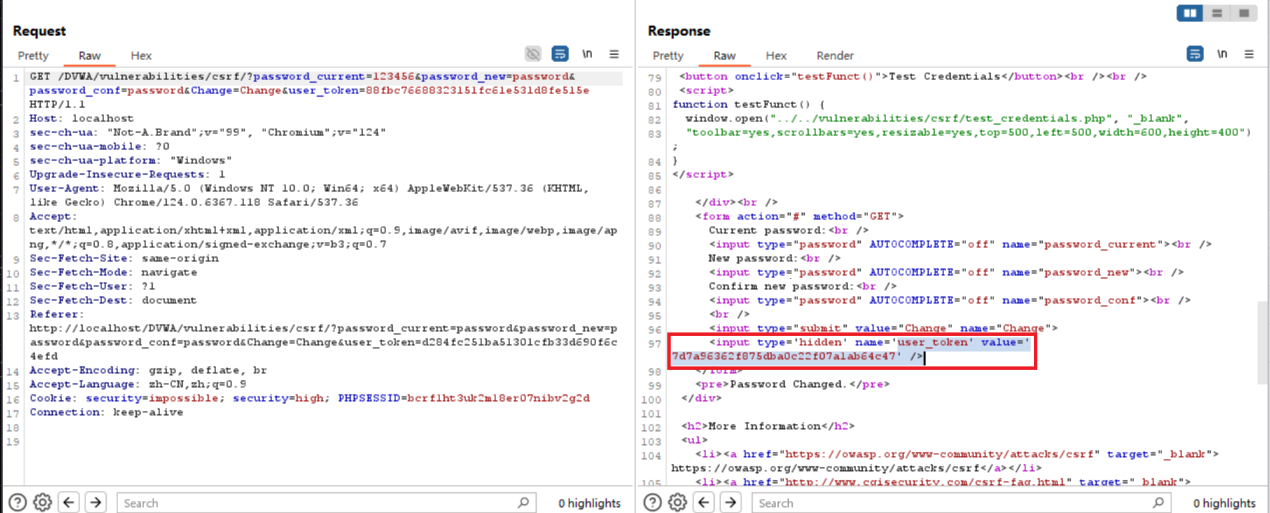1270x513 pixels.
Task: Click the "Upgrade-Insecure-Requests: 1" header line
Action: point(127,174)
